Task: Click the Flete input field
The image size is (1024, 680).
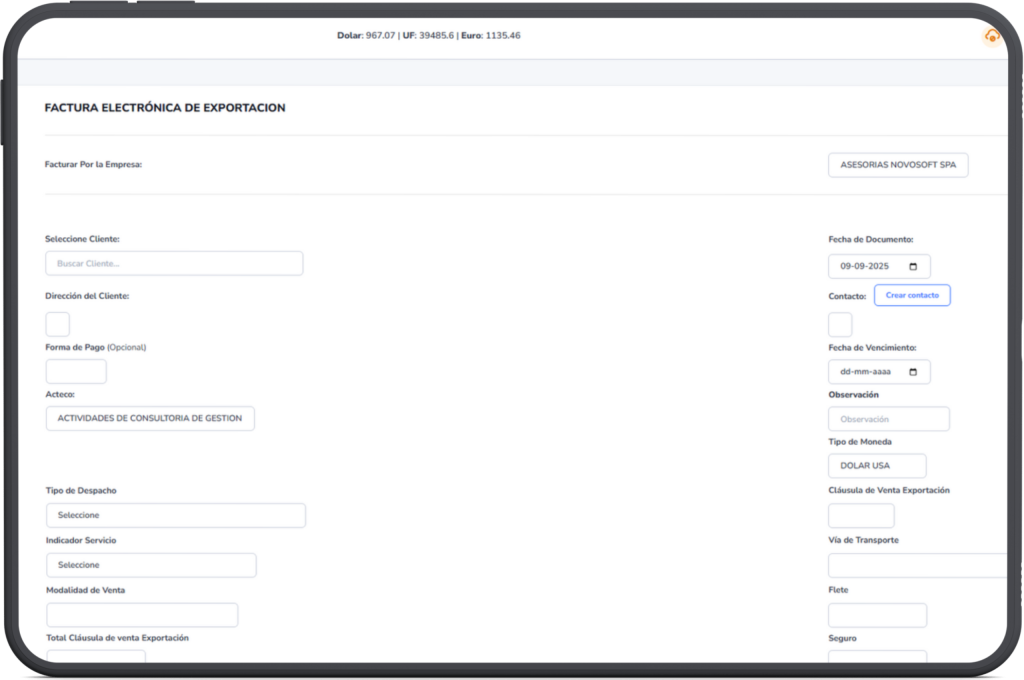Action: pos(877,615)
